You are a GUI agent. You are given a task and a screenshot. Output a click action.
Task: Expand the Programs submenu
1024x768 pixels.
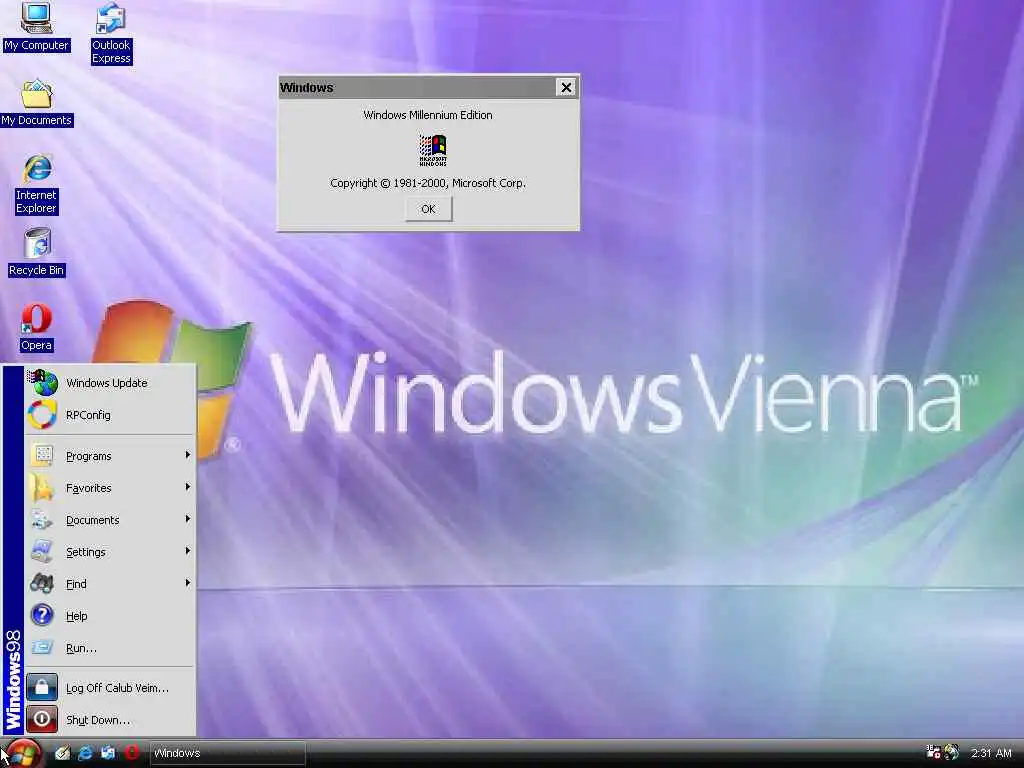point(110,456)
